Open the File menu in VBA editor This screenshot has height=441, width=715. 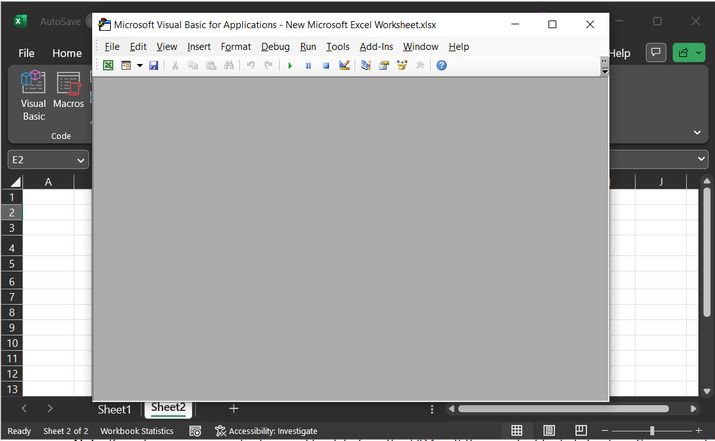pyautogui.click(x=112, y=47)
